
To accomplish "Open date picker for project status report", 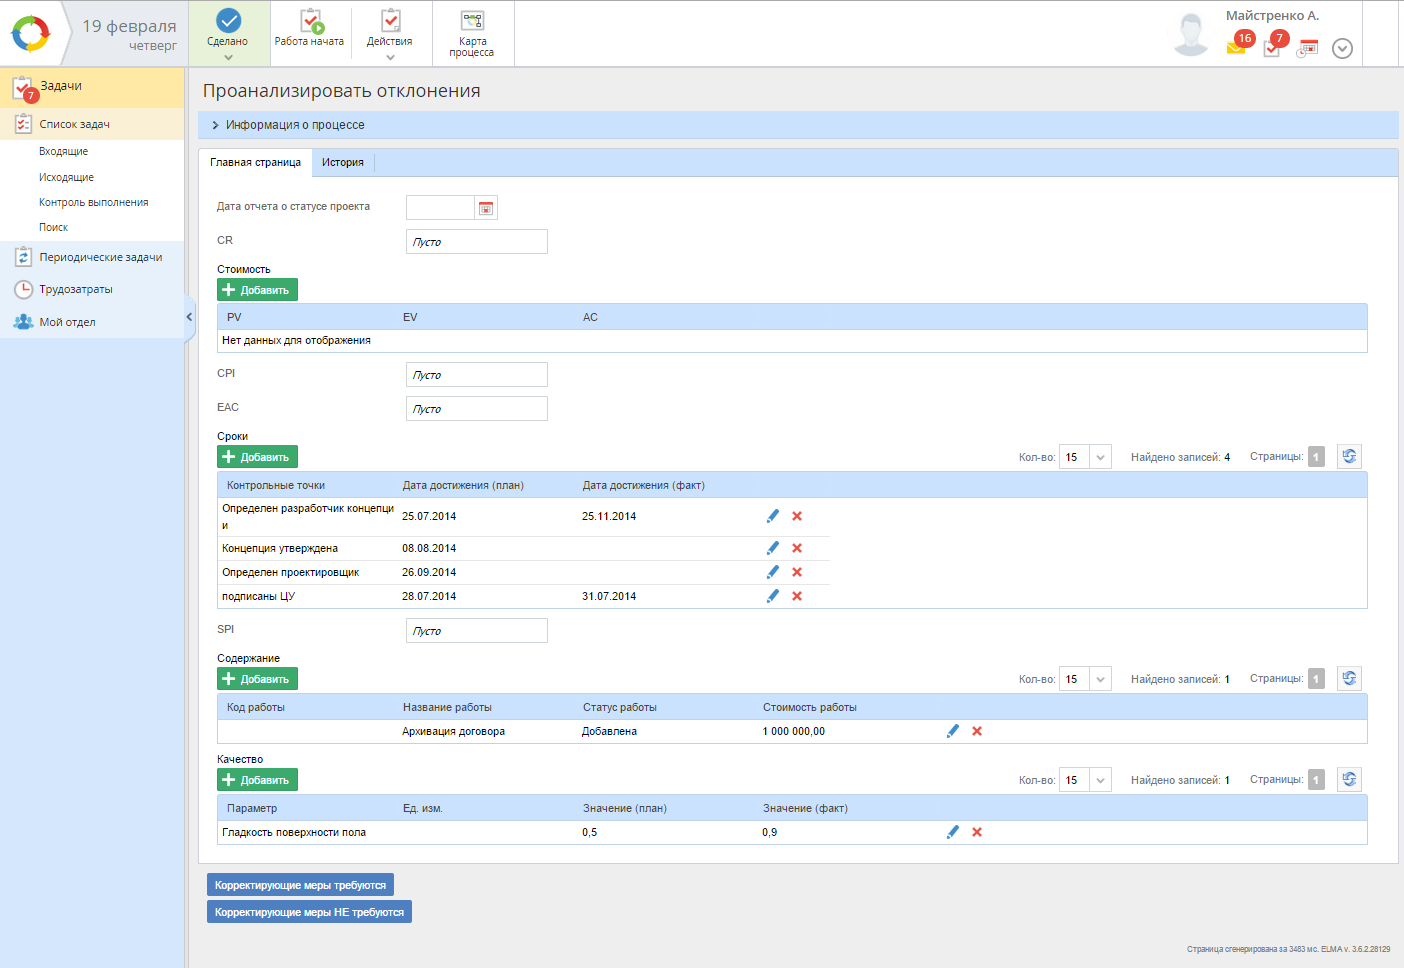I will point(486,208).
